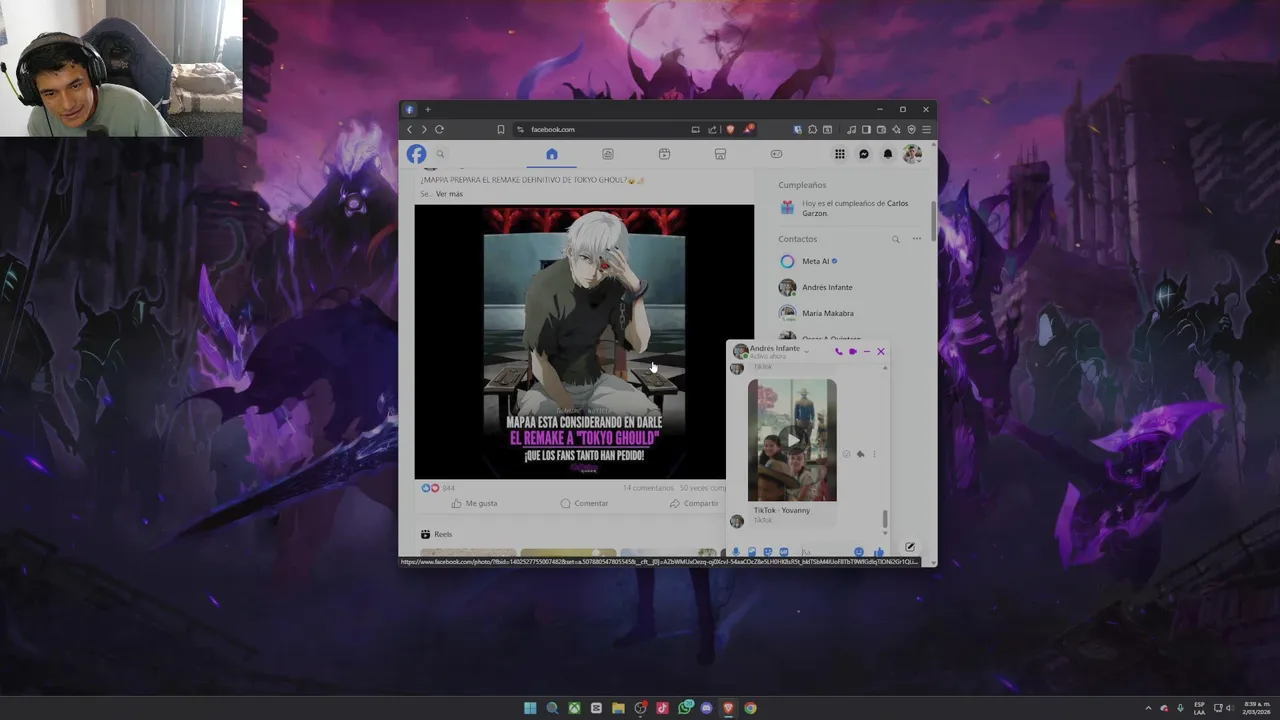Screen dimensions: 1280x720
Task: Open Brave Shields lion icon
Action: click(730, 129)
